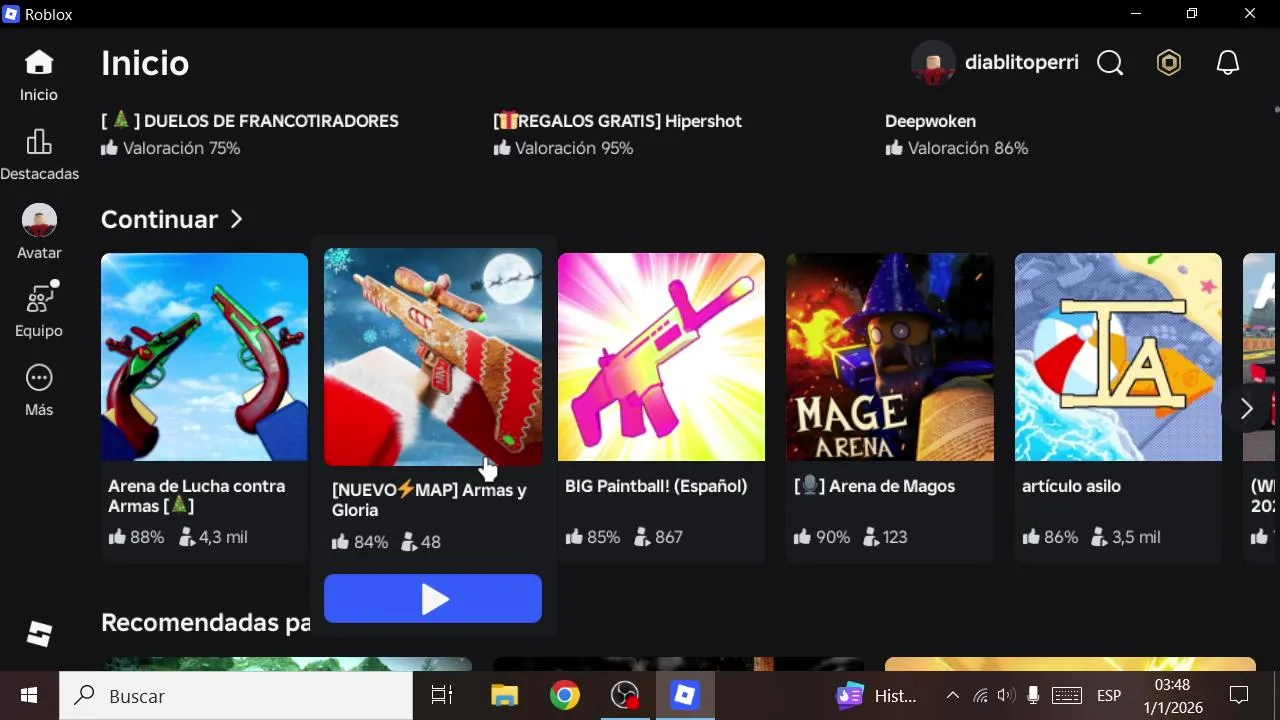
Task: Open the Windows Start menu
Action: pos(29,696)
